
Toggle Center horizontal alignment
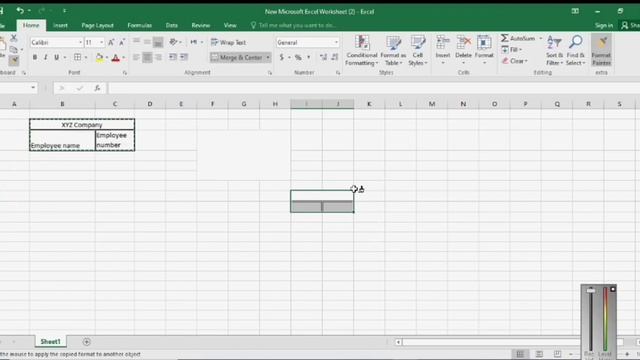(x=147, y=57)
